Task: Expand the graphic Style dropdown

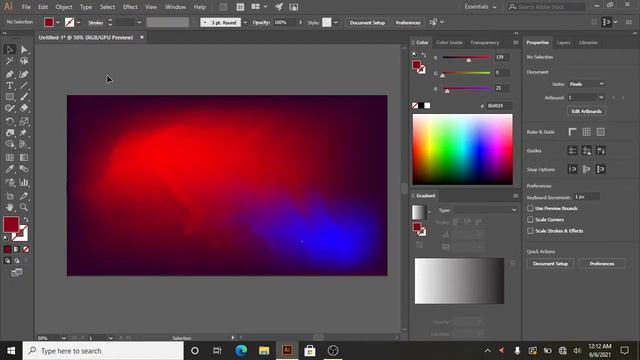Action: [336, 22]
